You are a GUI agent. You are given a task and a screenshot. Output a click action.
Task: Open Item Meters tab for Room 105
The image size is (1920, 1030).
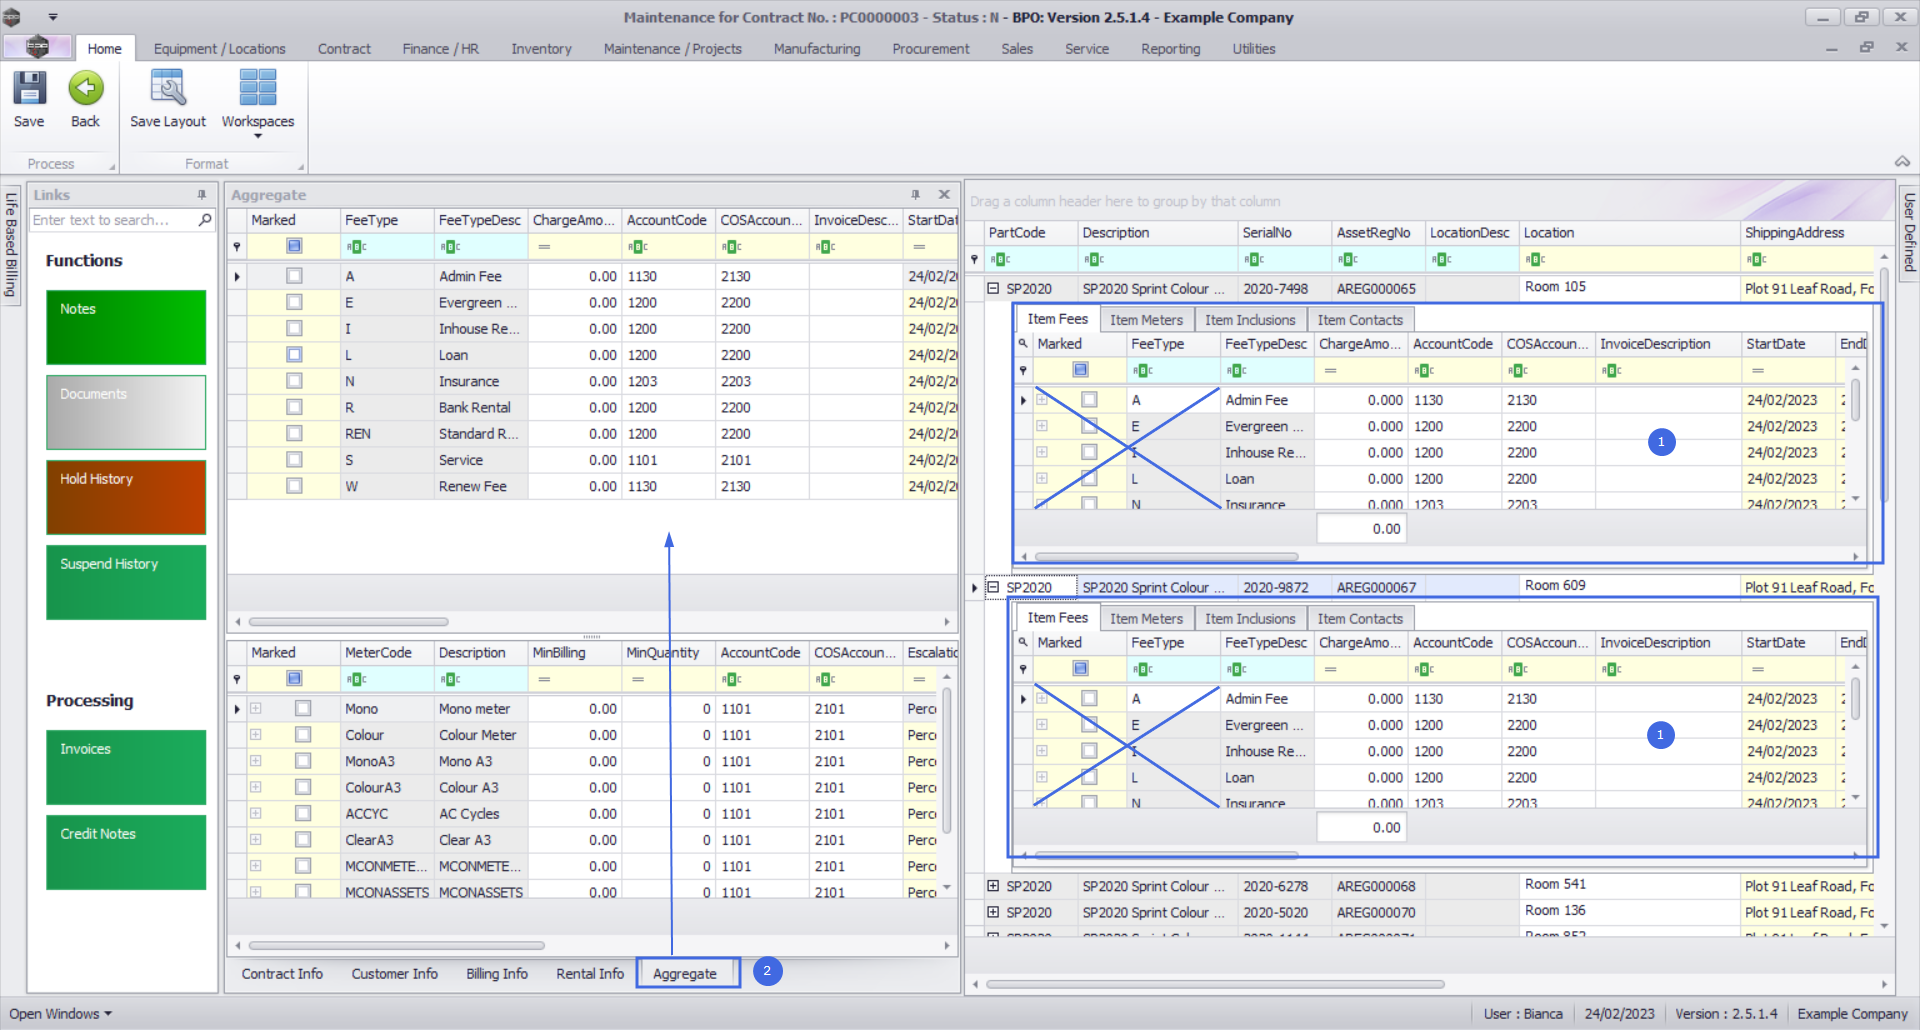coord(1146,320)
